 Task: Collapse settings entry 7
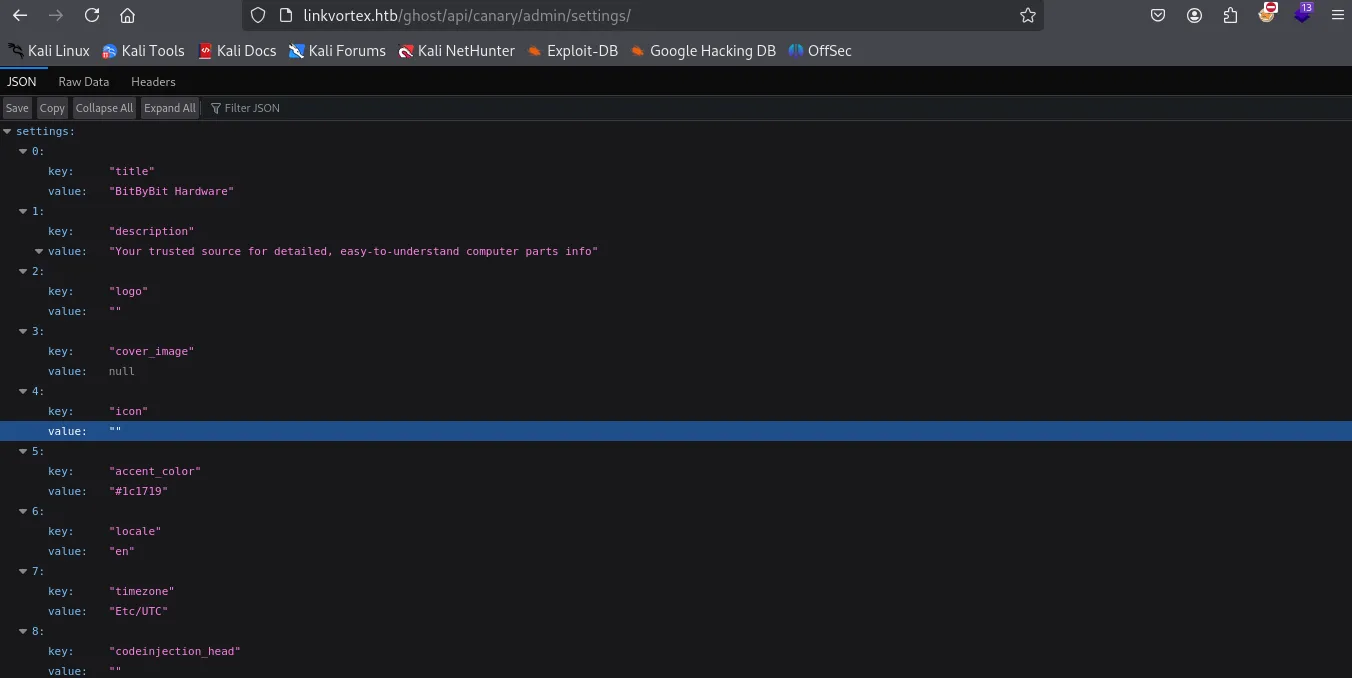pos(24,571)
